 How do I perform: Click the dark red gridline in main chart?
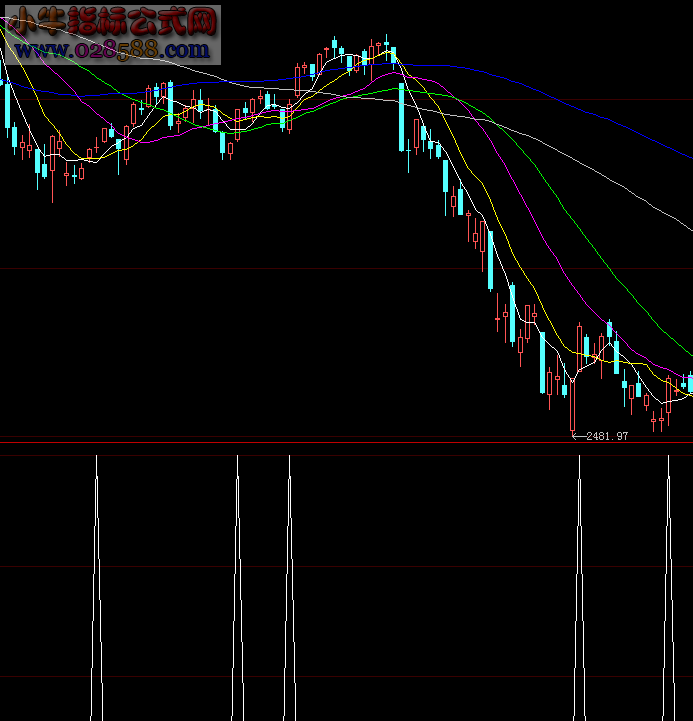[x=300, y=268]
